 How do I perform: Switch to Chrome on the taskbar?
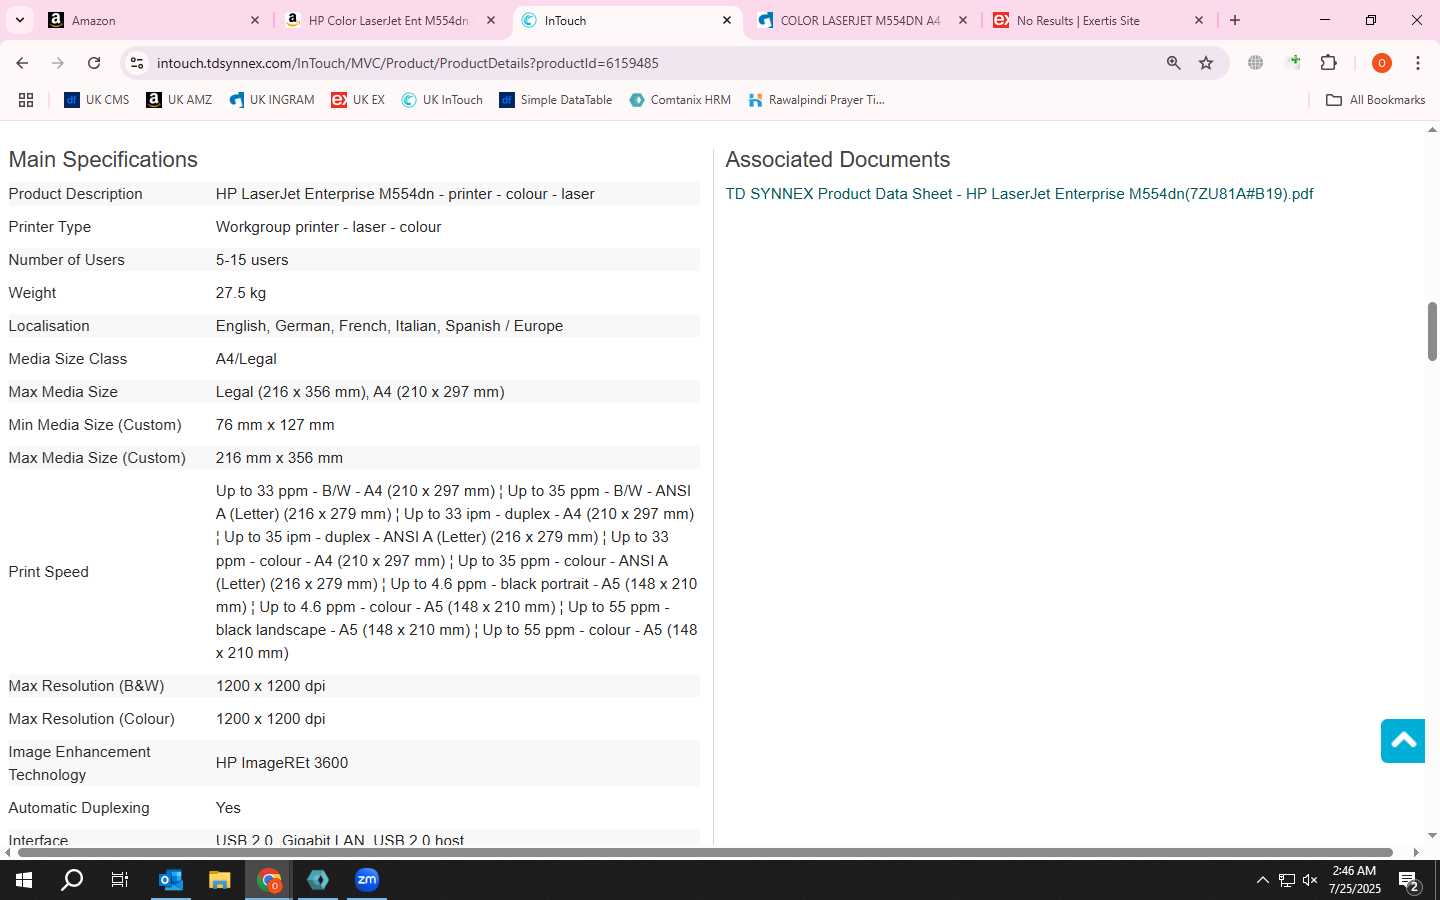[269, 880]
